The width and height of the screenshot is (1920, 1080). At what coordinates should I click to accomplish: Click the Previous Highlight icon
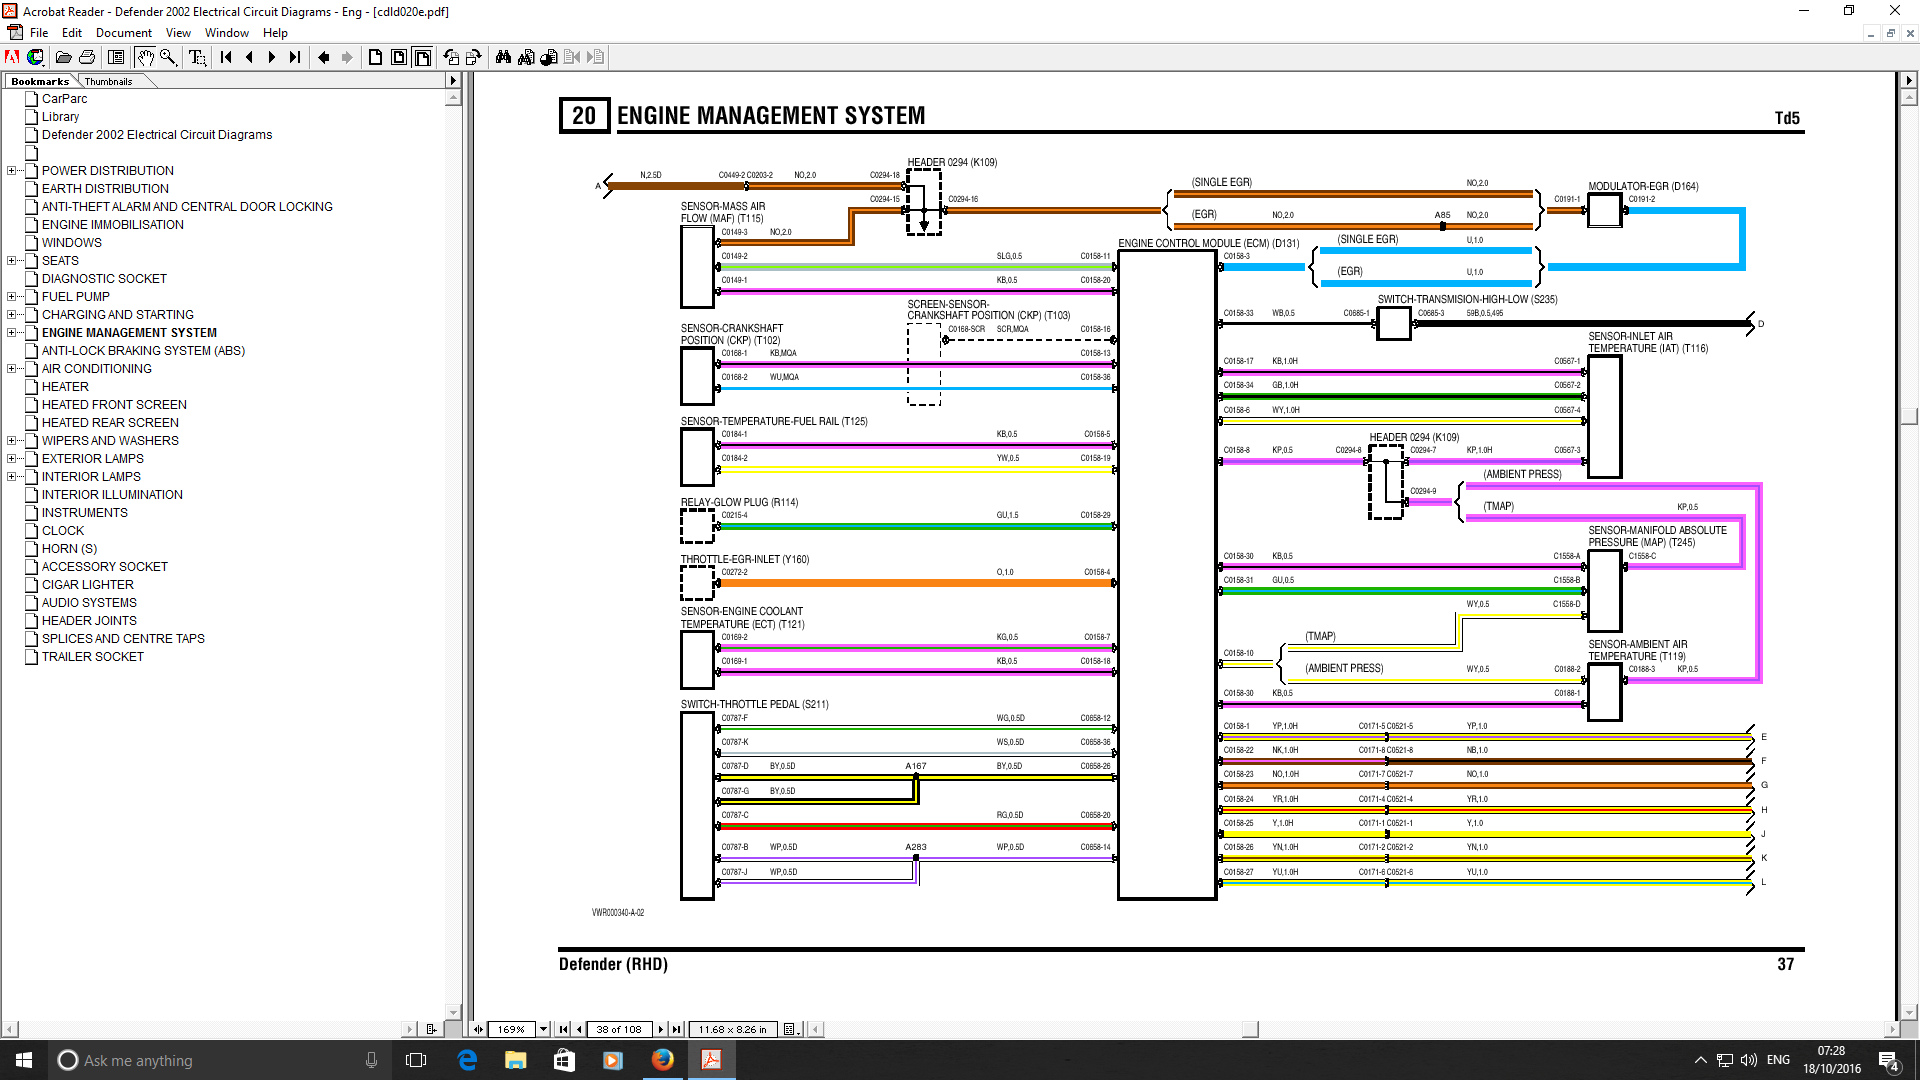coord(572,57)
